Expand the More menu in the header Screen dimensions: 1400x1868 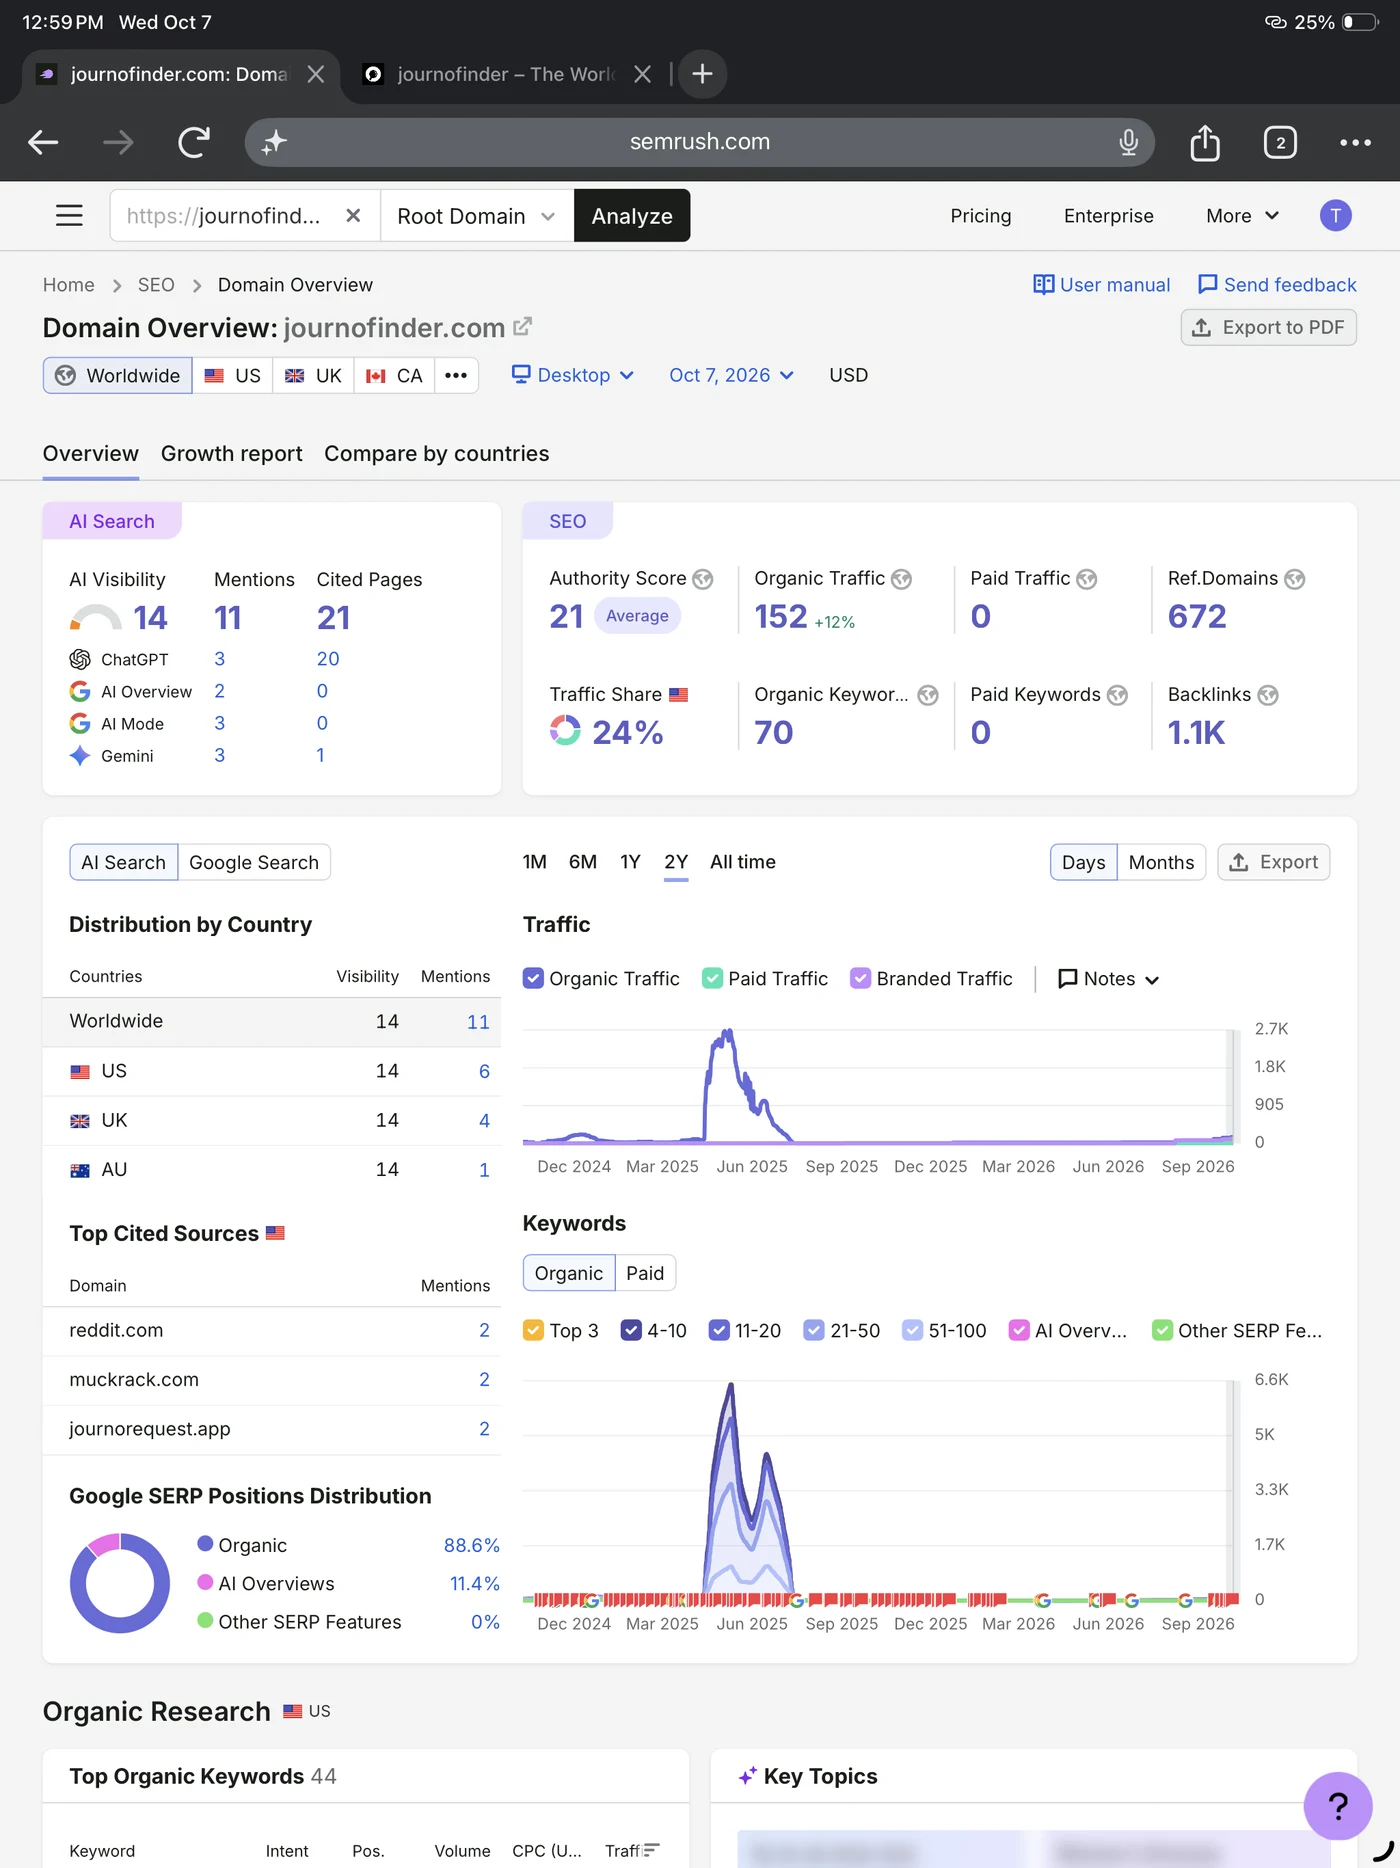1242,216
